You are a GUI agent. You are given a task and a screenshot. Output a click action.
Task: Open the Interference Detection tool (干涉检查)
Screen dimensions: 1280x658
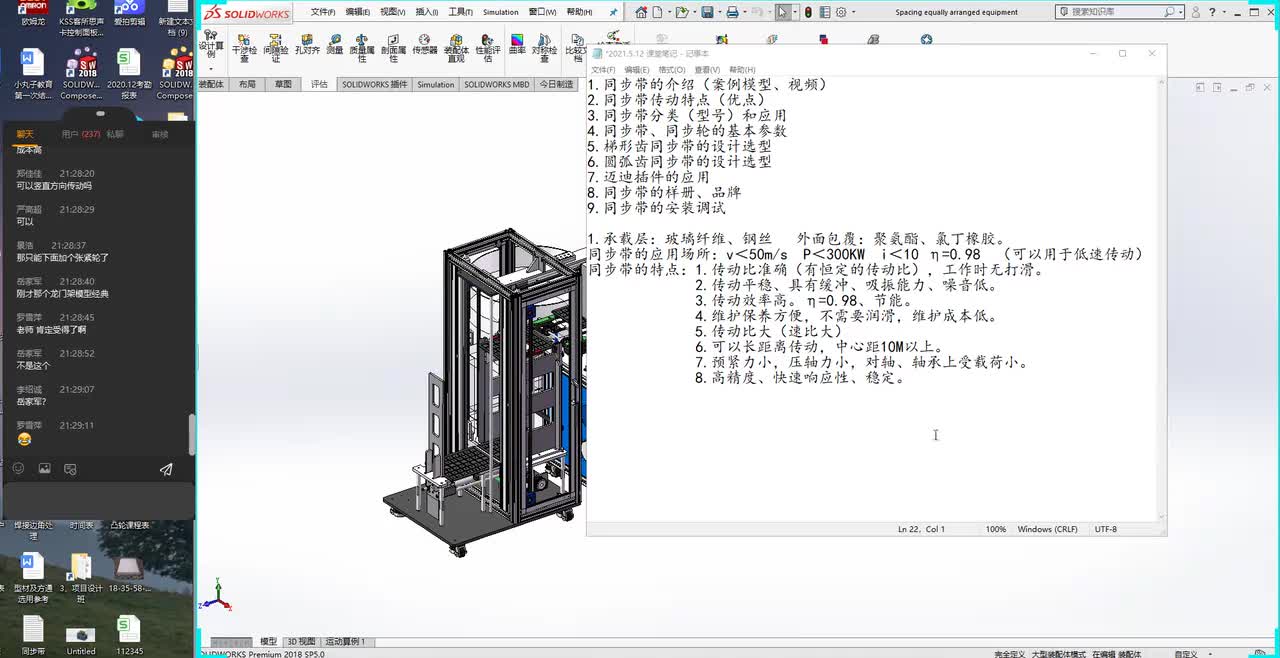(244, 49)
